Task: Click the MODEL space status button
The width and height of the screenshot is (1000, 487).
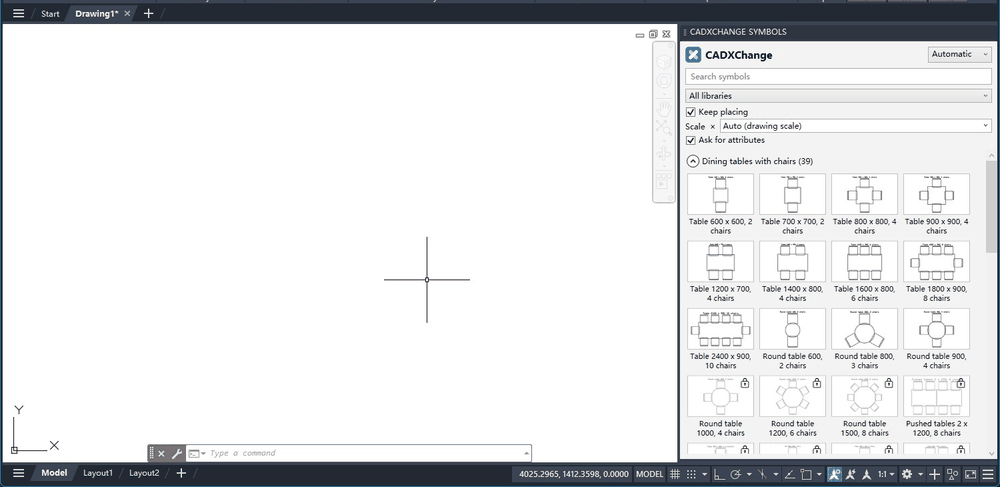Action: tap(650, 474)
